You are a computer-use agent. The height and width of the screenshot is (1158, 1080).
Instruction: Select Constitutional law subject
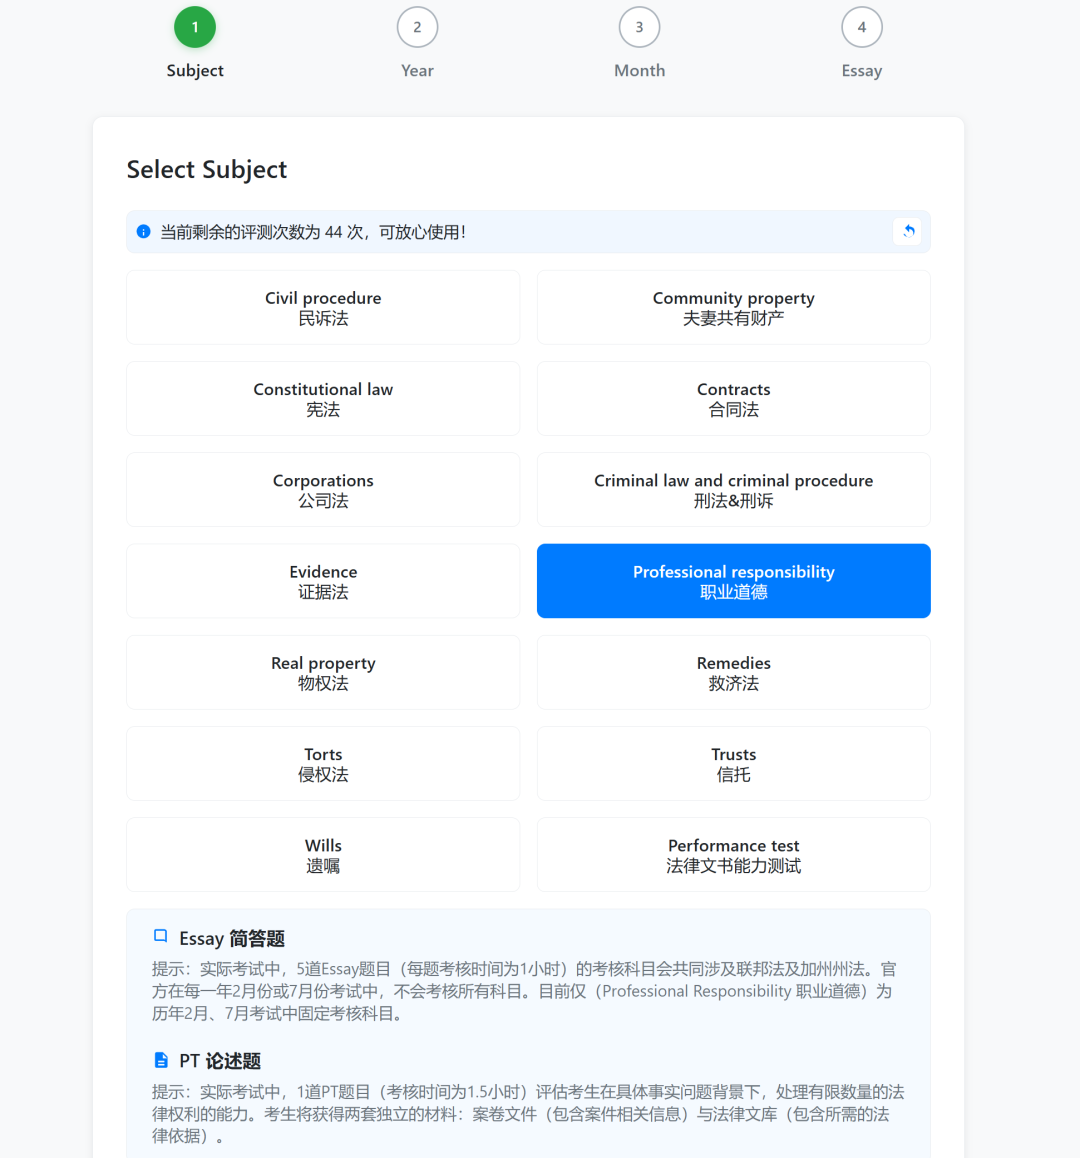tap(323, 399)
